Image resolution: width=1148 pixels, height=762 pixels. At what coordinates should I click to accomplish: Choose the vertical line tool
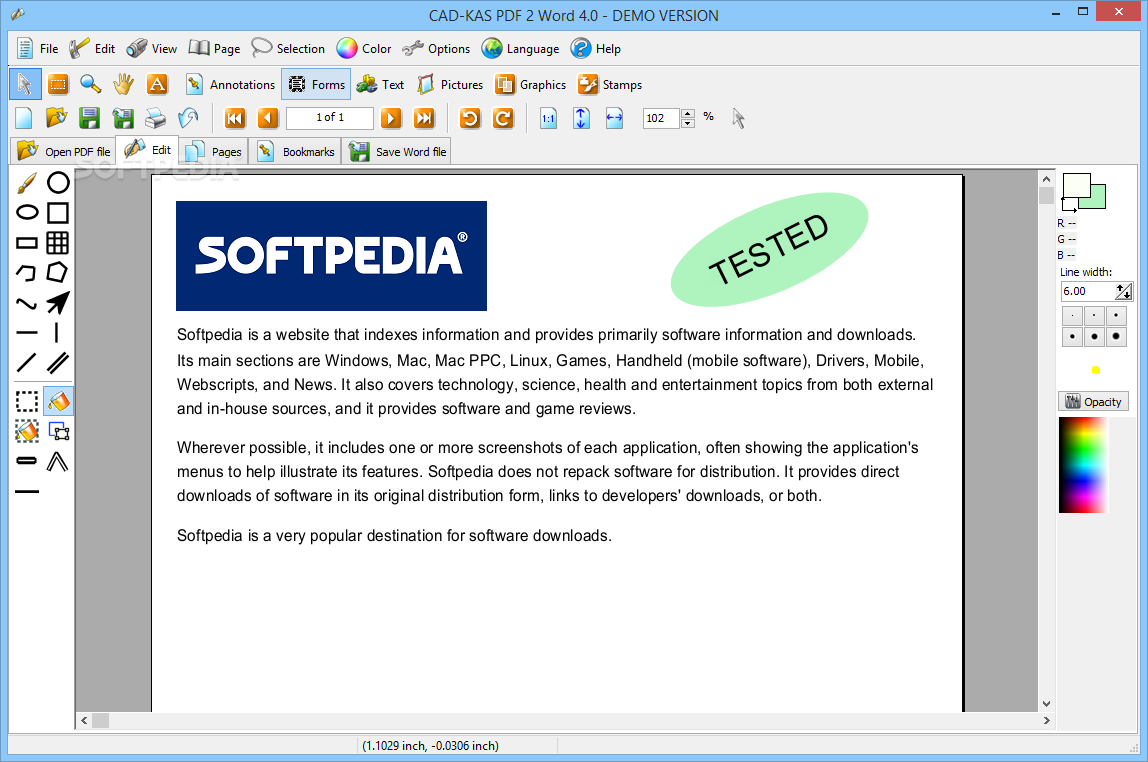tap(58, 332)
